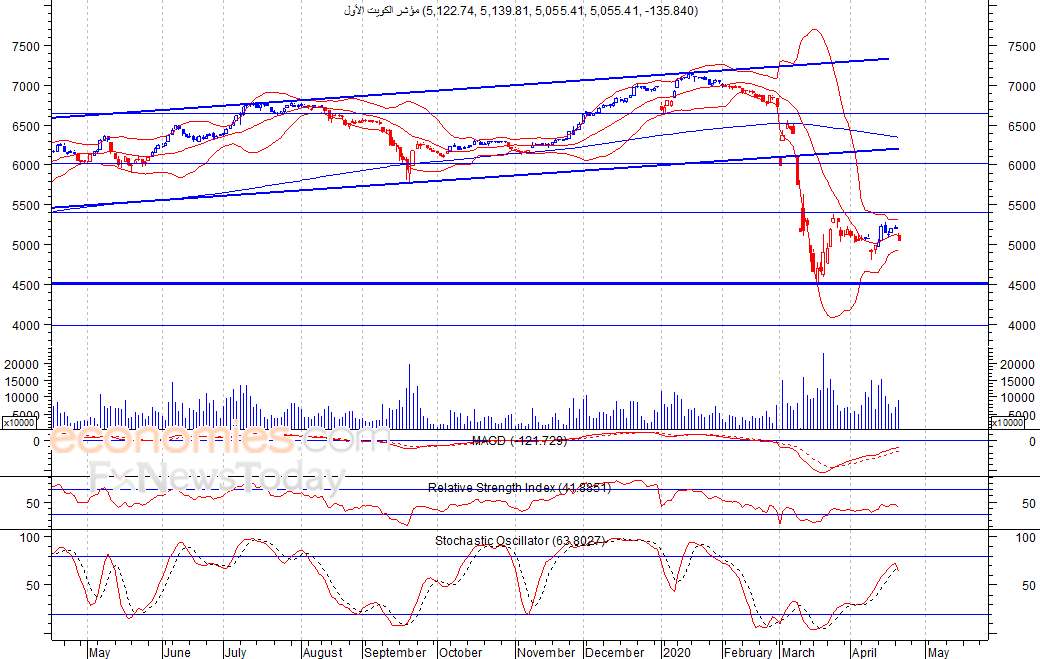Click the June label on the time axis
Screen dimensions: 1040x659
coord(177,652)
